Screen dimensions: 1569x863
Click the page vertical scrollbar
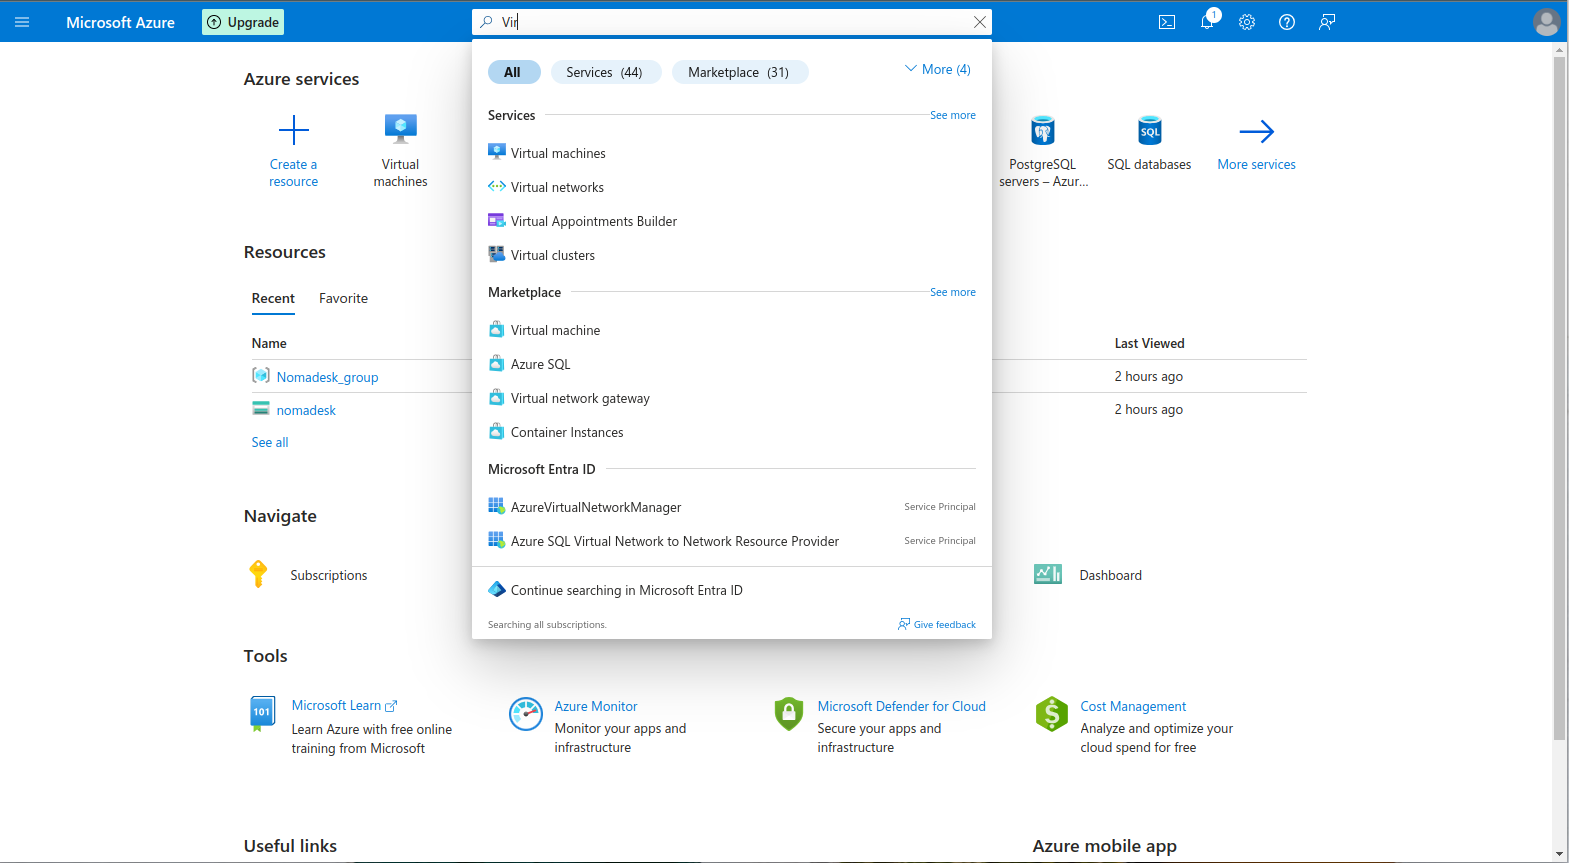click(x=1560, y=400)
